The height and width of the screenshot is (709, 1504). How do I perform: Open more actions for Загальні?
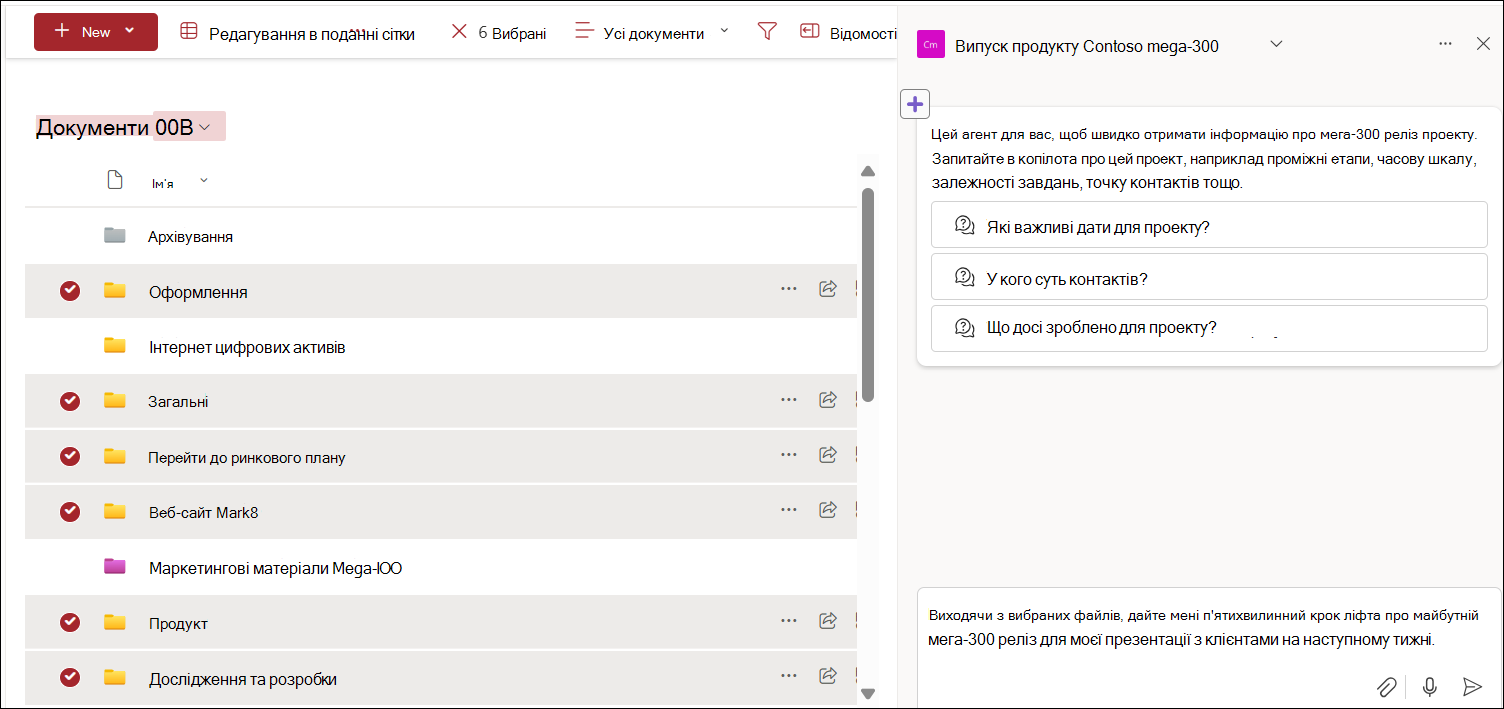click(x=789, y=400)
